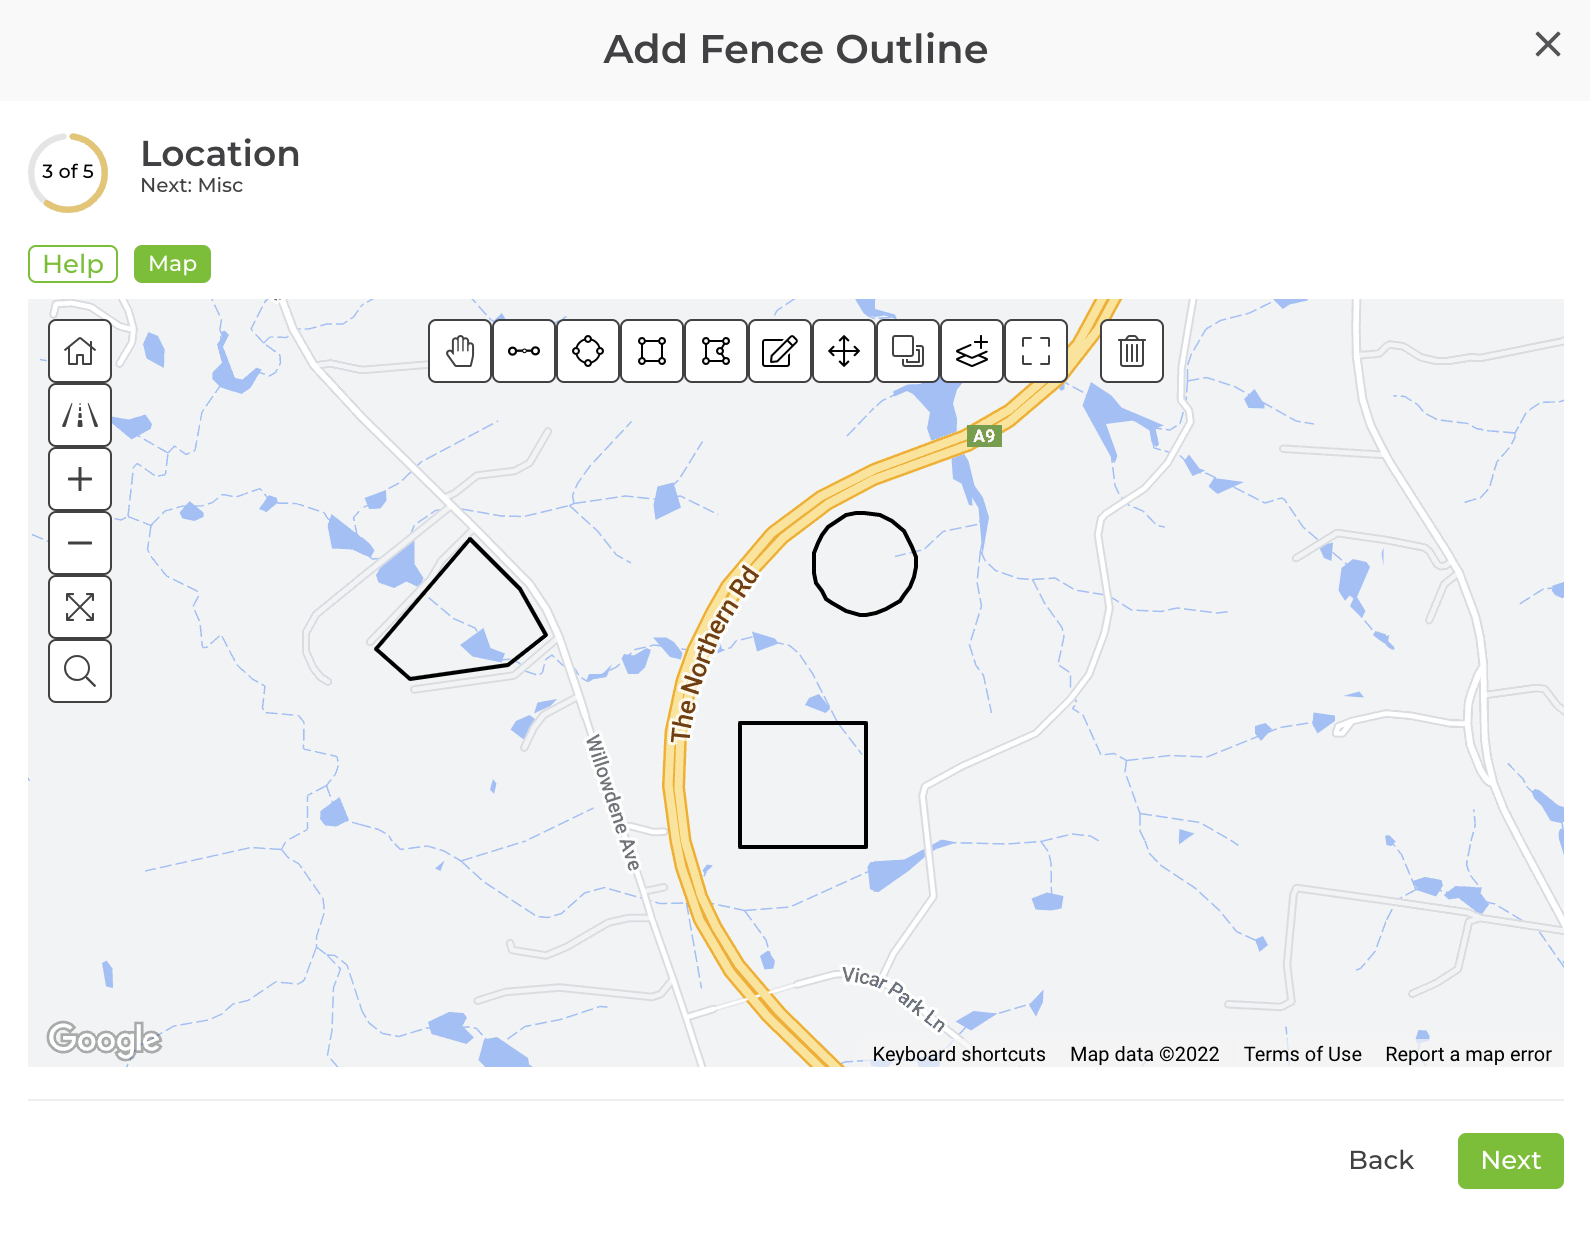Select the circle polygon tool

pyautogui.click(x=587, y=352)
